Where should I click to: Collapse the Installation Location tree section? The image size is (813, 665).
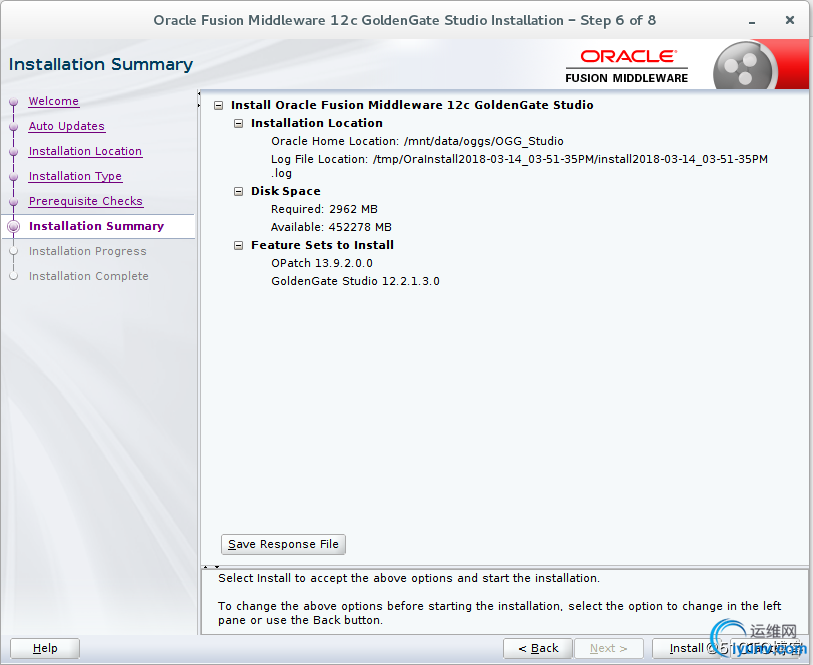[x=239, y=123]
